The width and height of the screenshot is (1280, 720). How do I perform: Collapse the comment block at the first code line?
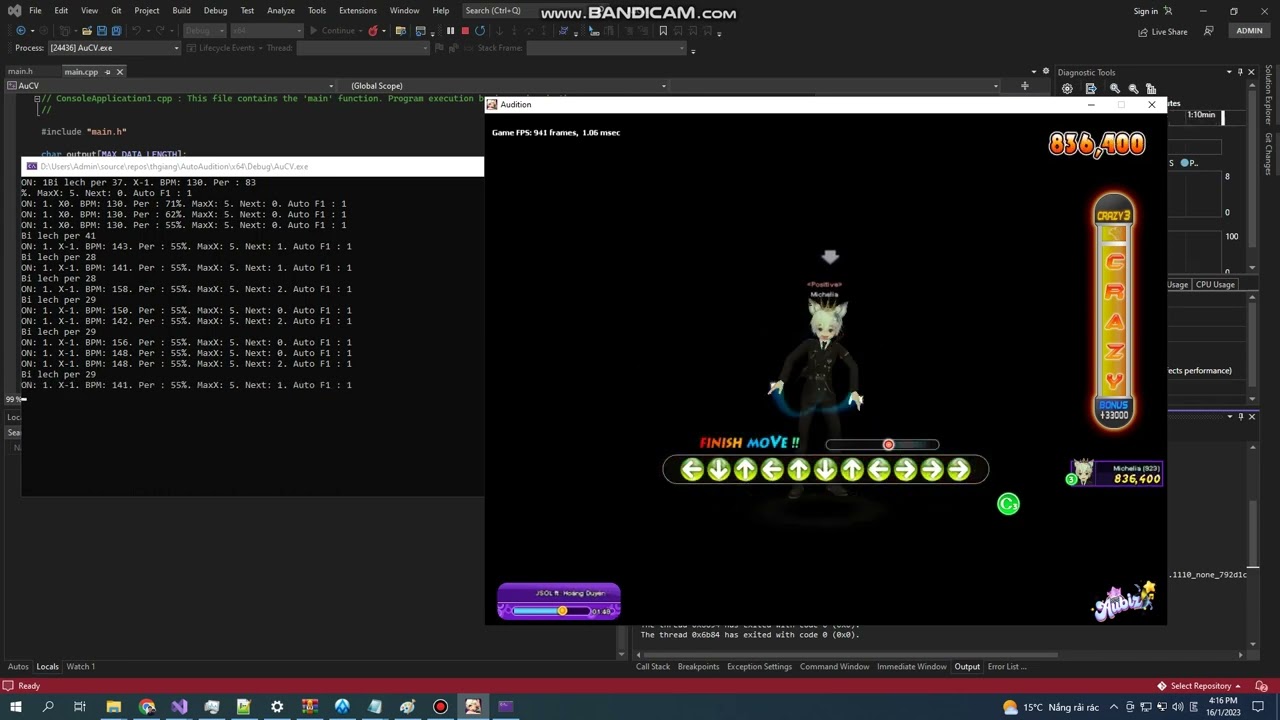(37, 99)
